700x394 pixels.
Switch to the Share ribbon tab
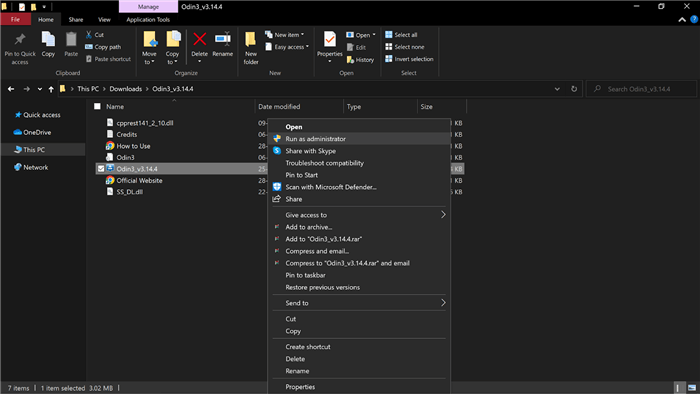[x=76, y=20]
